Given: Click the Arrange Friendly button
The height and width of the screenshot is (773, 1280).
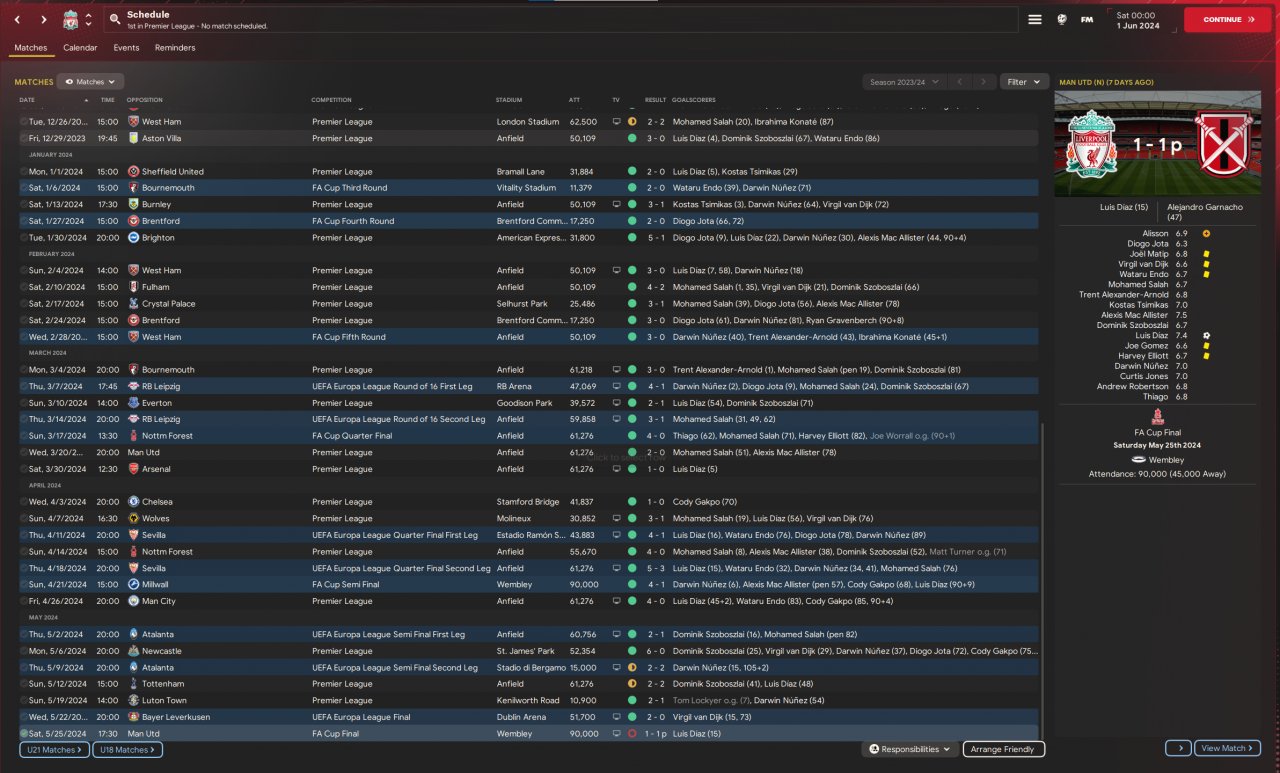Looking at the screenshot, I should coord(1004,749).
